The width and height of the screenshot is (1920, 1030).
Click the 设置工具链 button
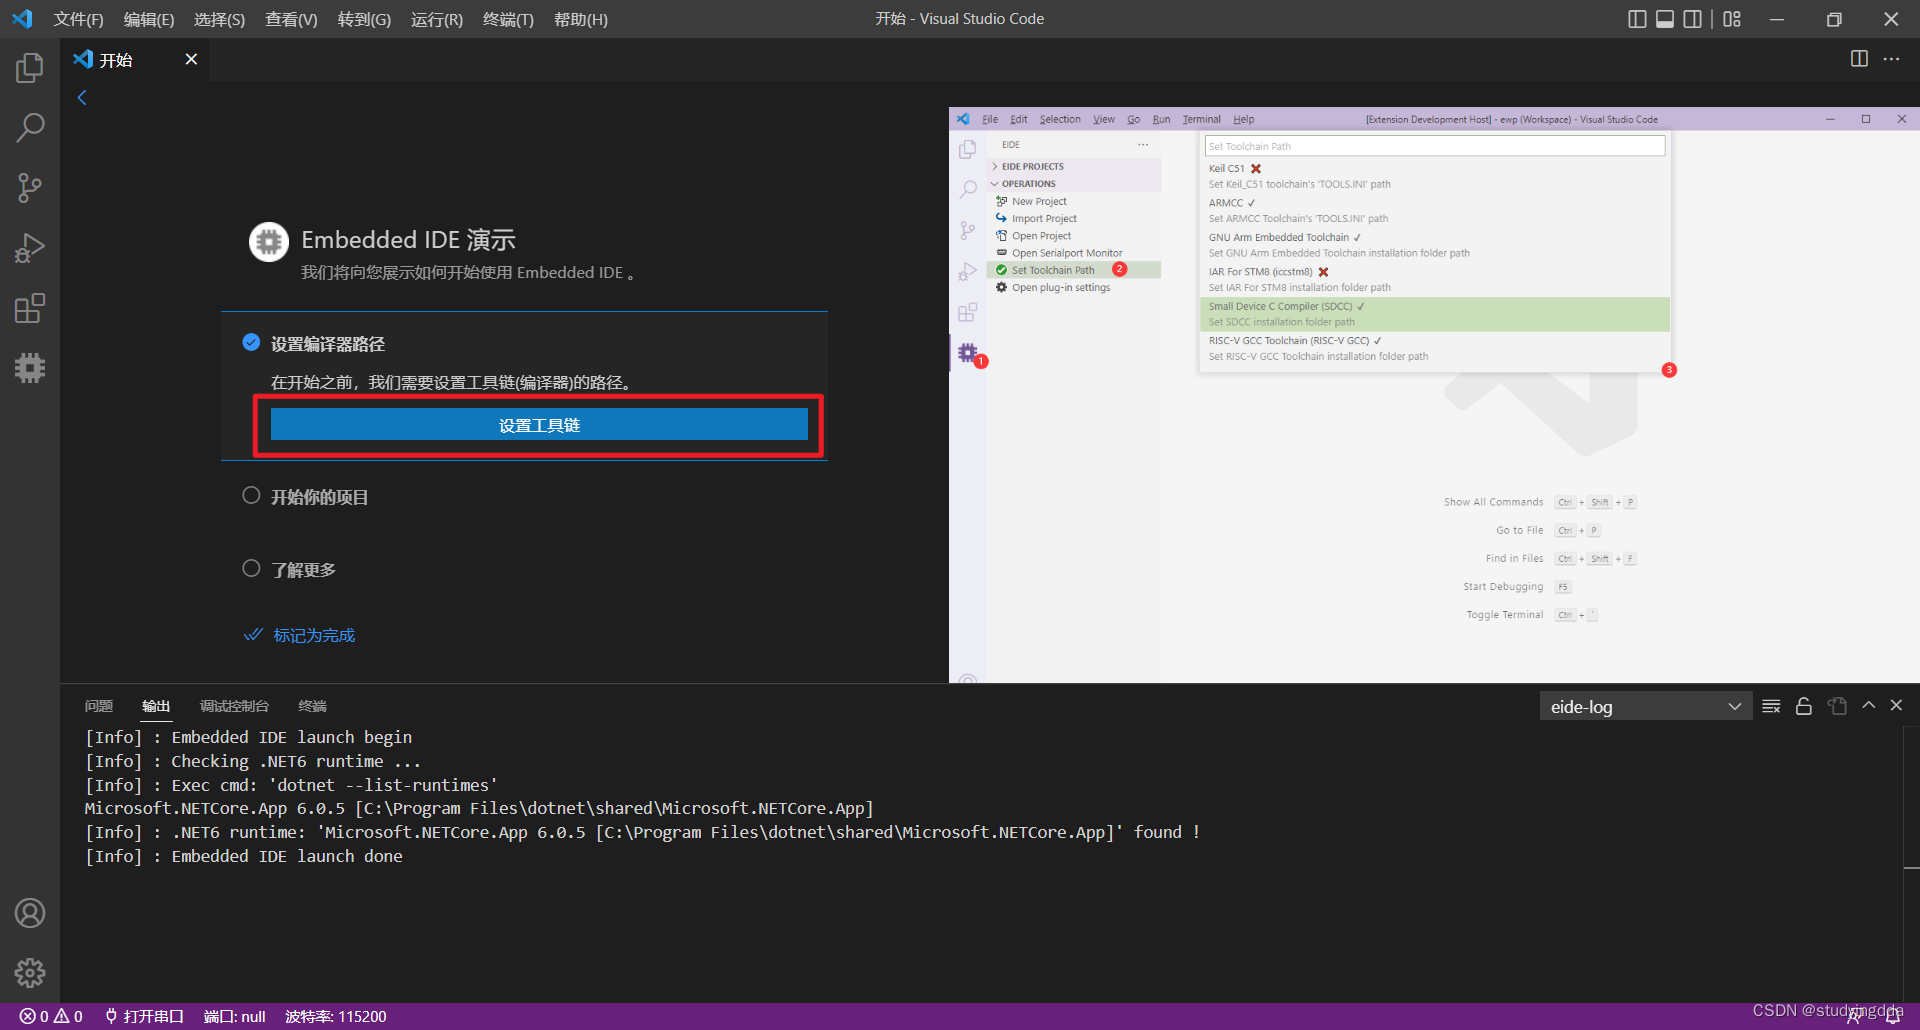click(539, 425)
